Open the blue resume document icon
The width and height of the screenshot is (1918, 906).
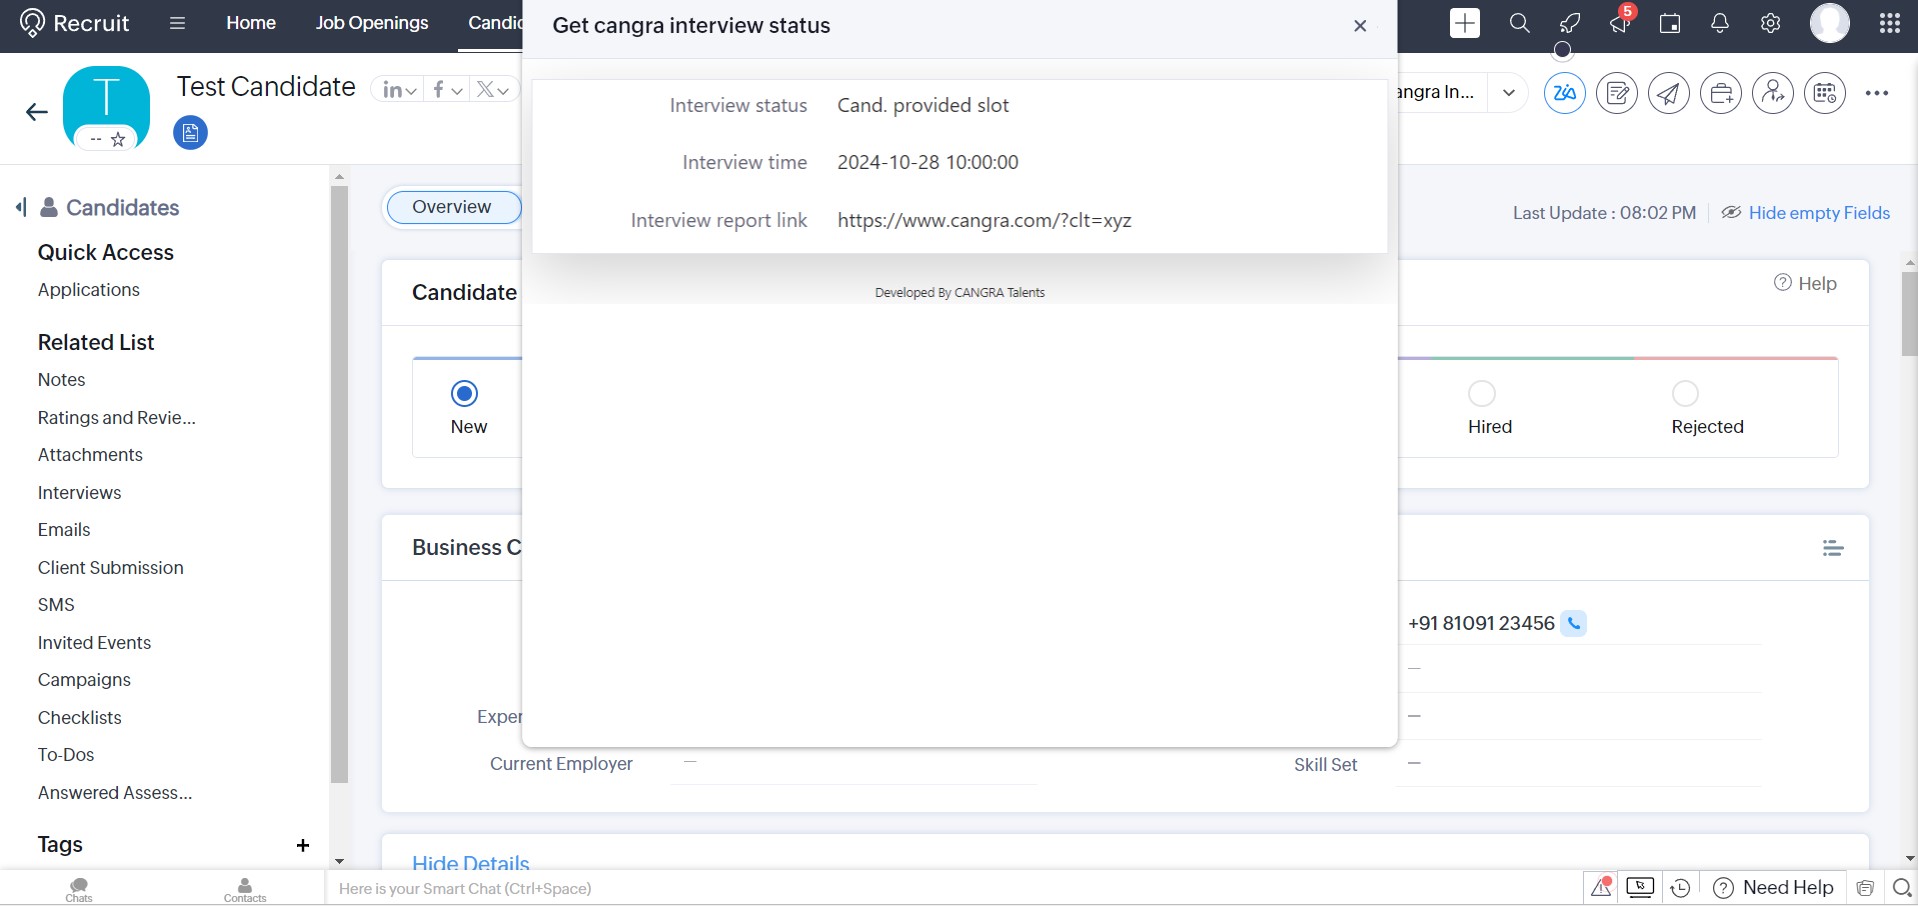(190, 133)
